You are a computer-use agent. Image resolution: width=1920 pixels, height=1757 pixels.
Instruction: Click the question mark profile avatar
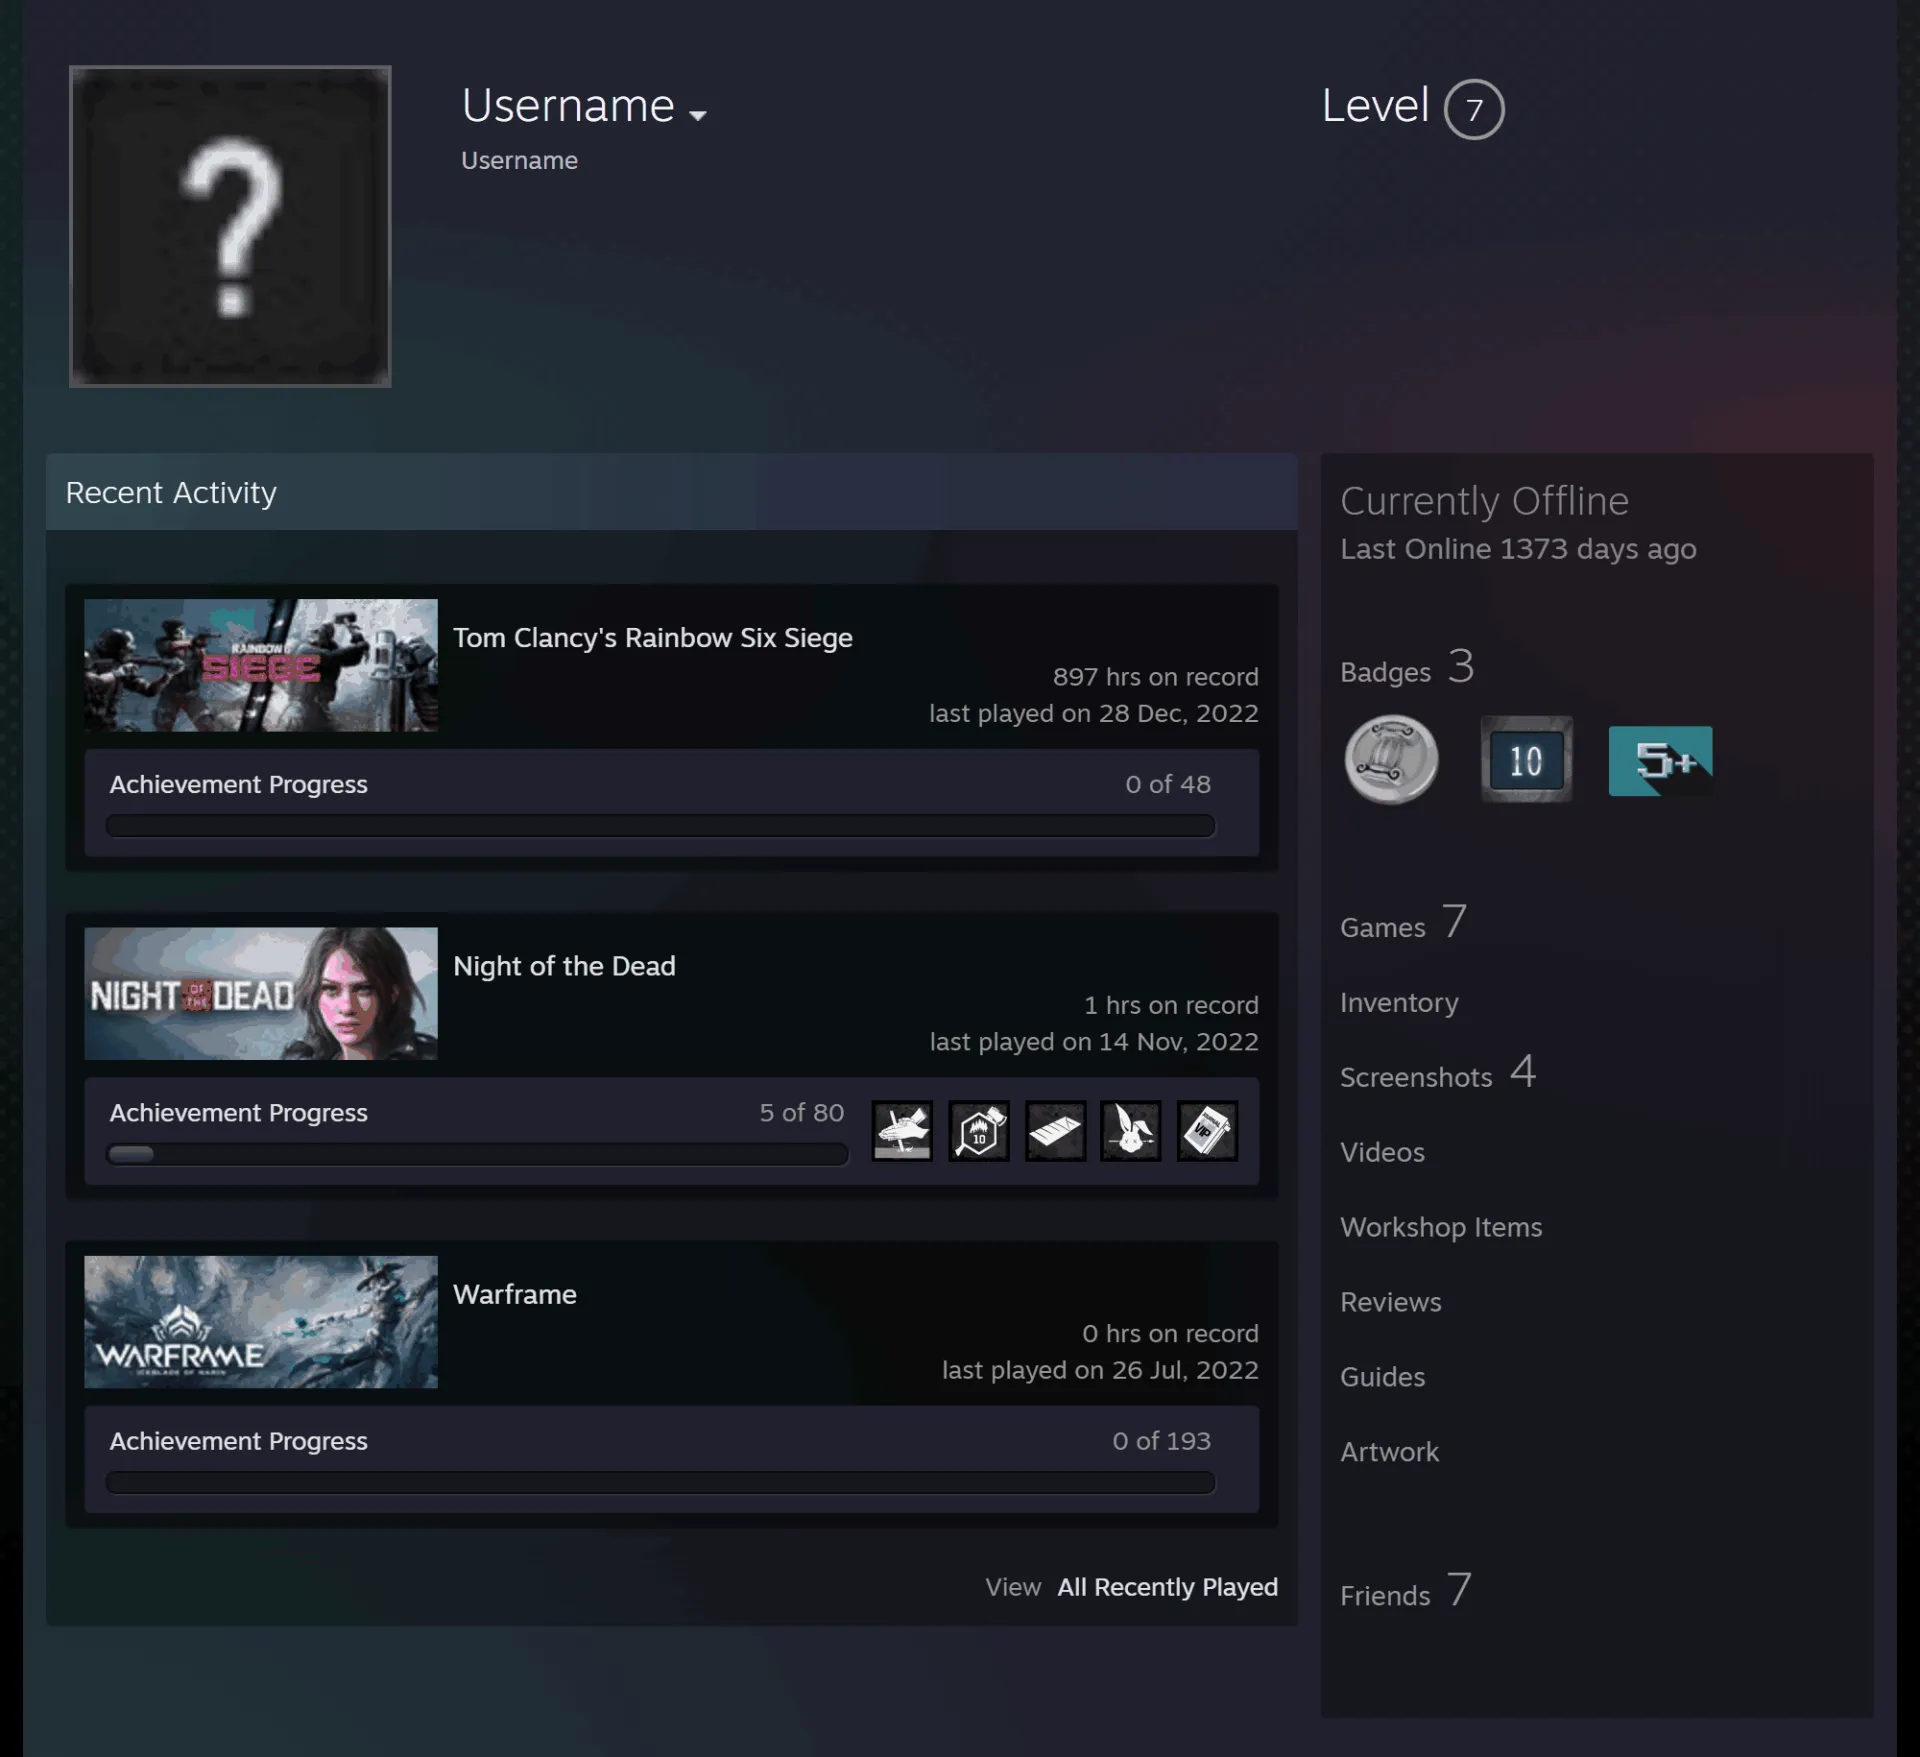pos(230,226)
